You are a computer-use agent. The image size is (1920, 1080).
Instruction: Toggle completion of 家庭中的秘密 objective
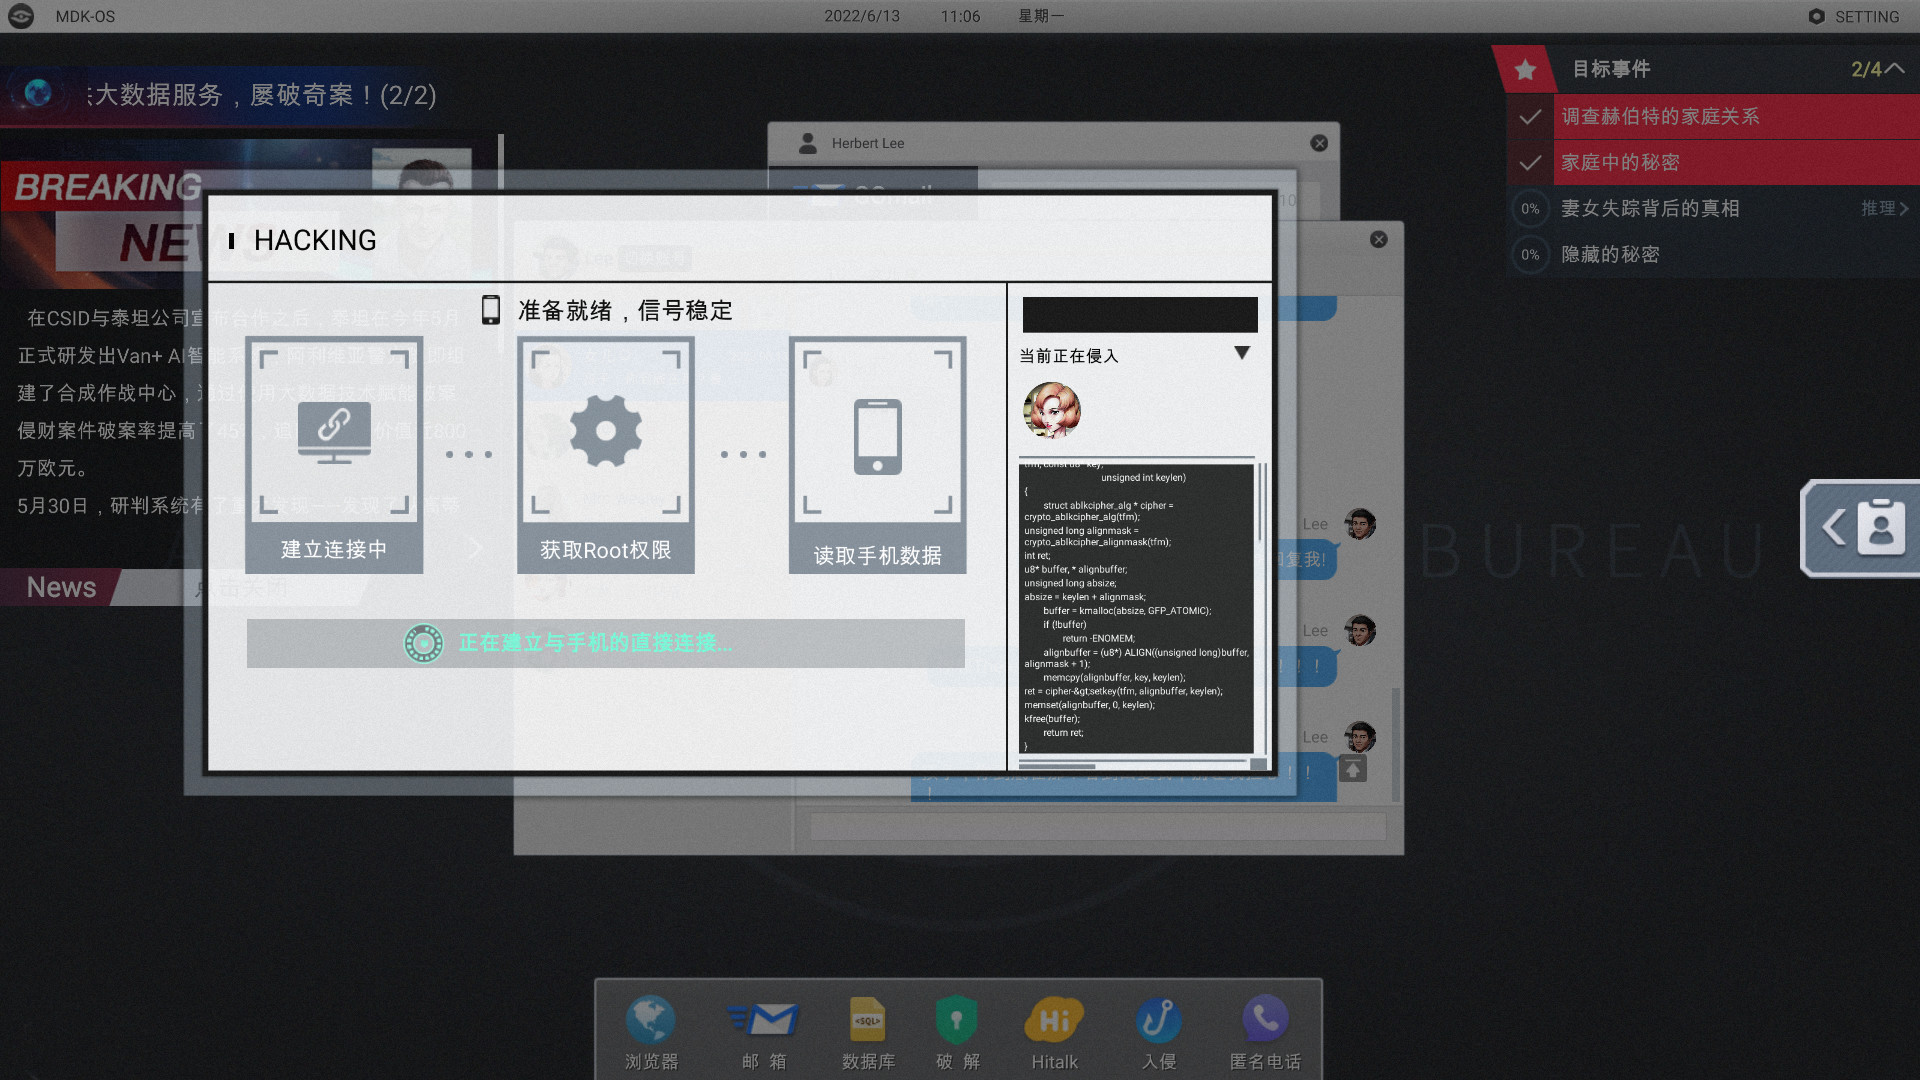tap(1529, 163)
